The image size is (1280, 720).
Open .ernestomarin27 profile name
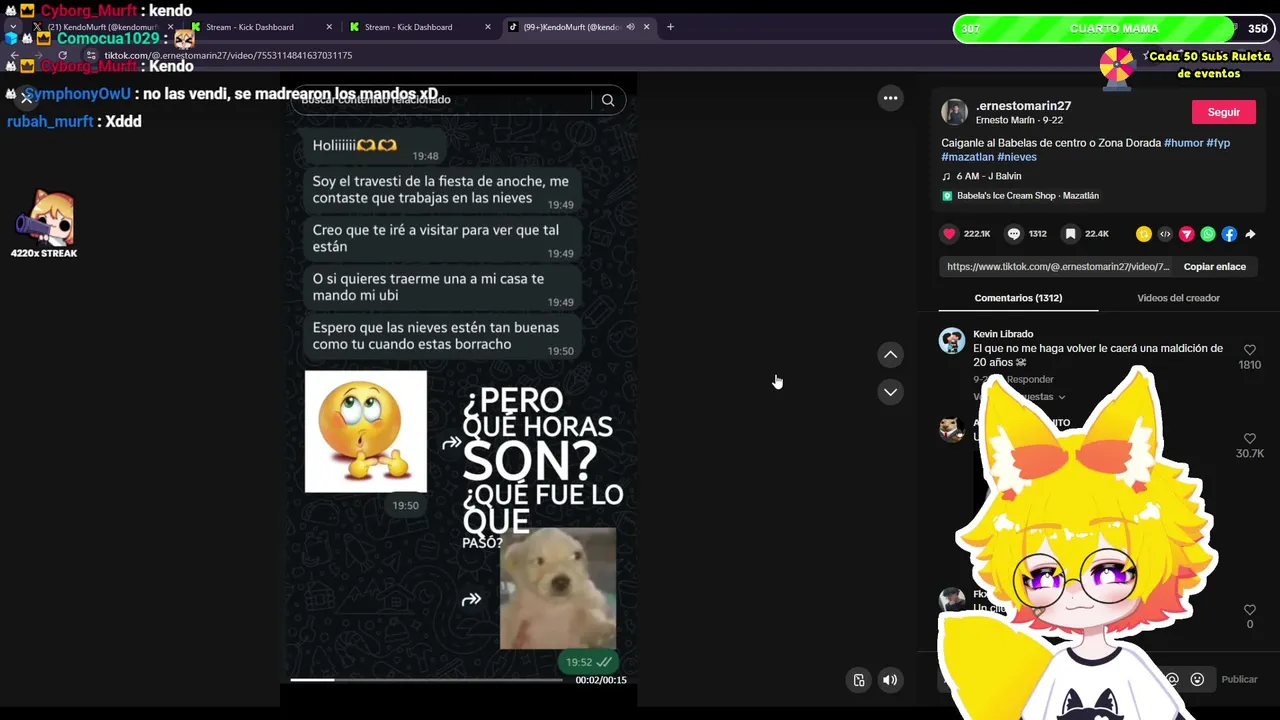[x=1023, y=106]
